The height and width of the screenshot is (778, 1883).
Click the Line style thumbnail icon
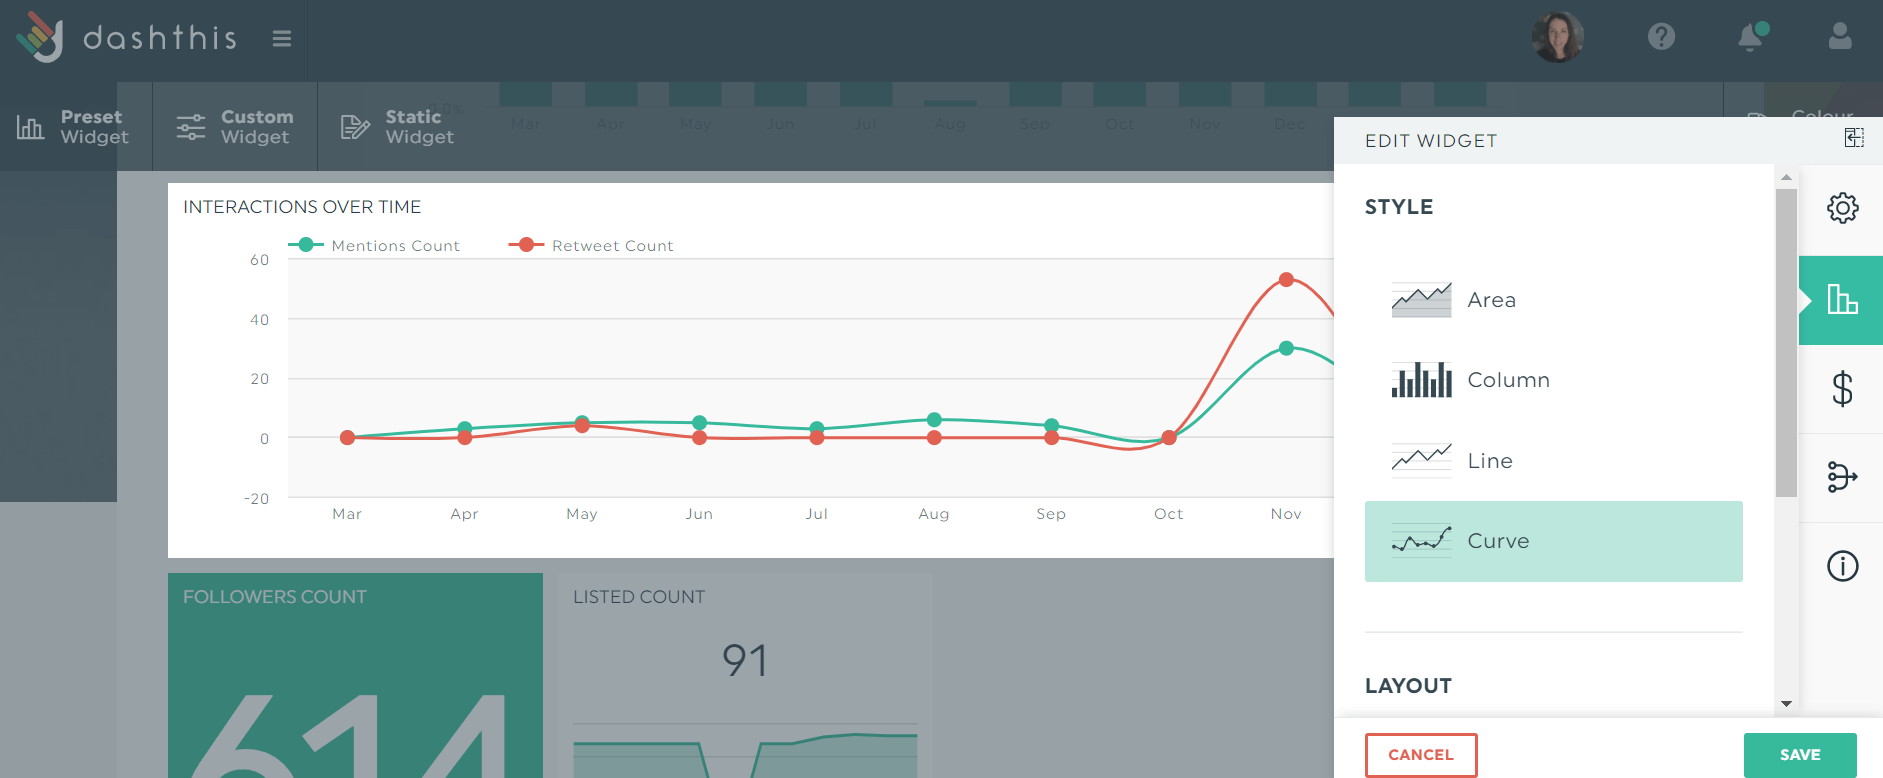coord(1421,460)
